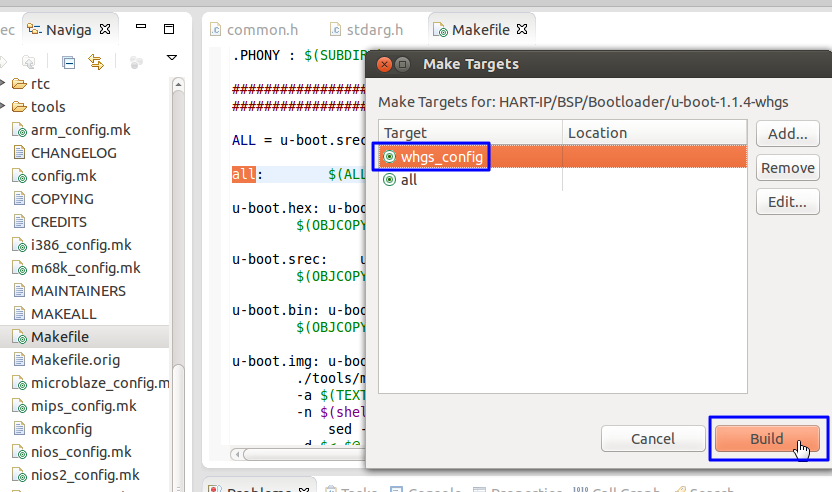The image size is (832, 492).
Task: Maximize the Navigator view panel
Action: coord(169,29)
